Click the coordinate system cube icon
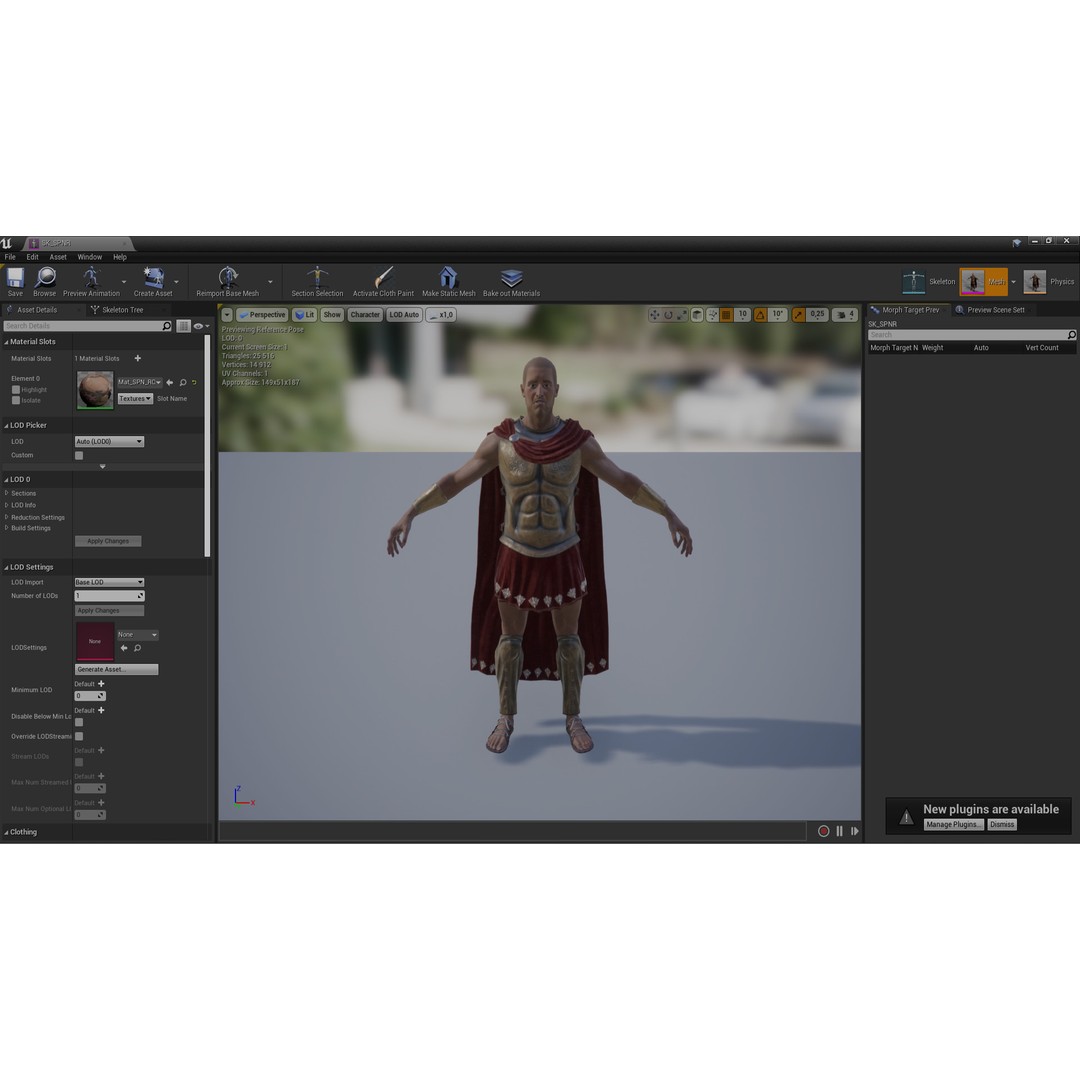This screenshot has height=1080, width=1080. [x=697, y=315]
